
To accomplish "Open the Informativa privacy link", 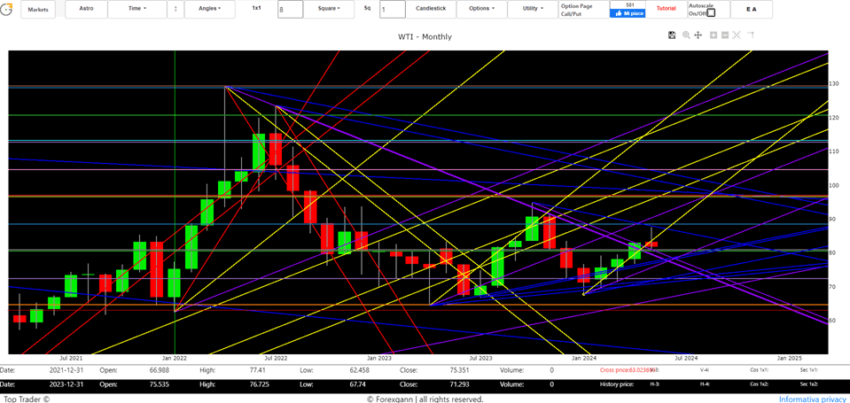I will point(813,399).
